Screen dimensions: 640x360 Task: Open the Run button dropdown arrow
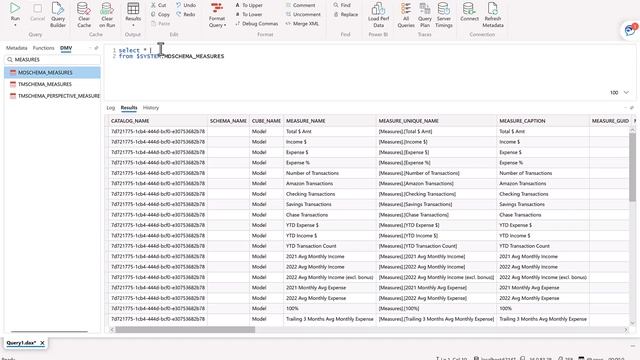pyautogui.click(x=15, y=25)
